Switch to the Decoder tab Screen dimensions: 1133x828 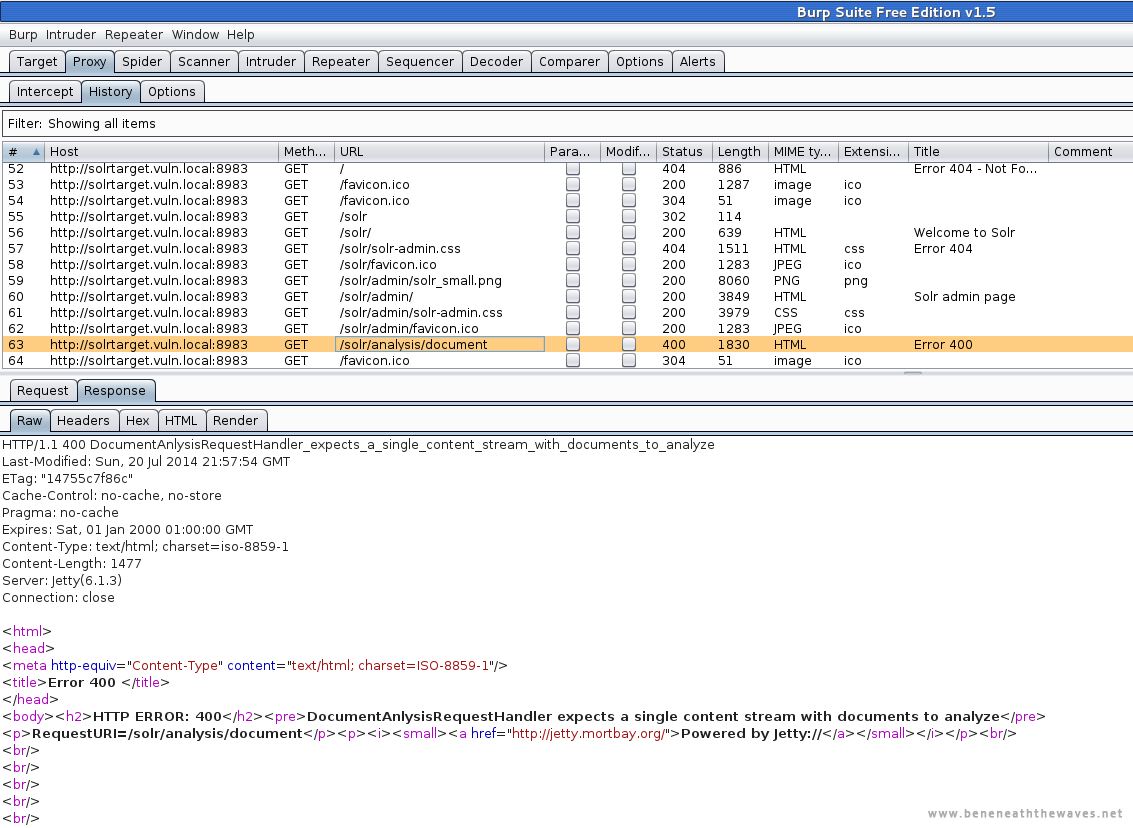(x=496, y=61)
